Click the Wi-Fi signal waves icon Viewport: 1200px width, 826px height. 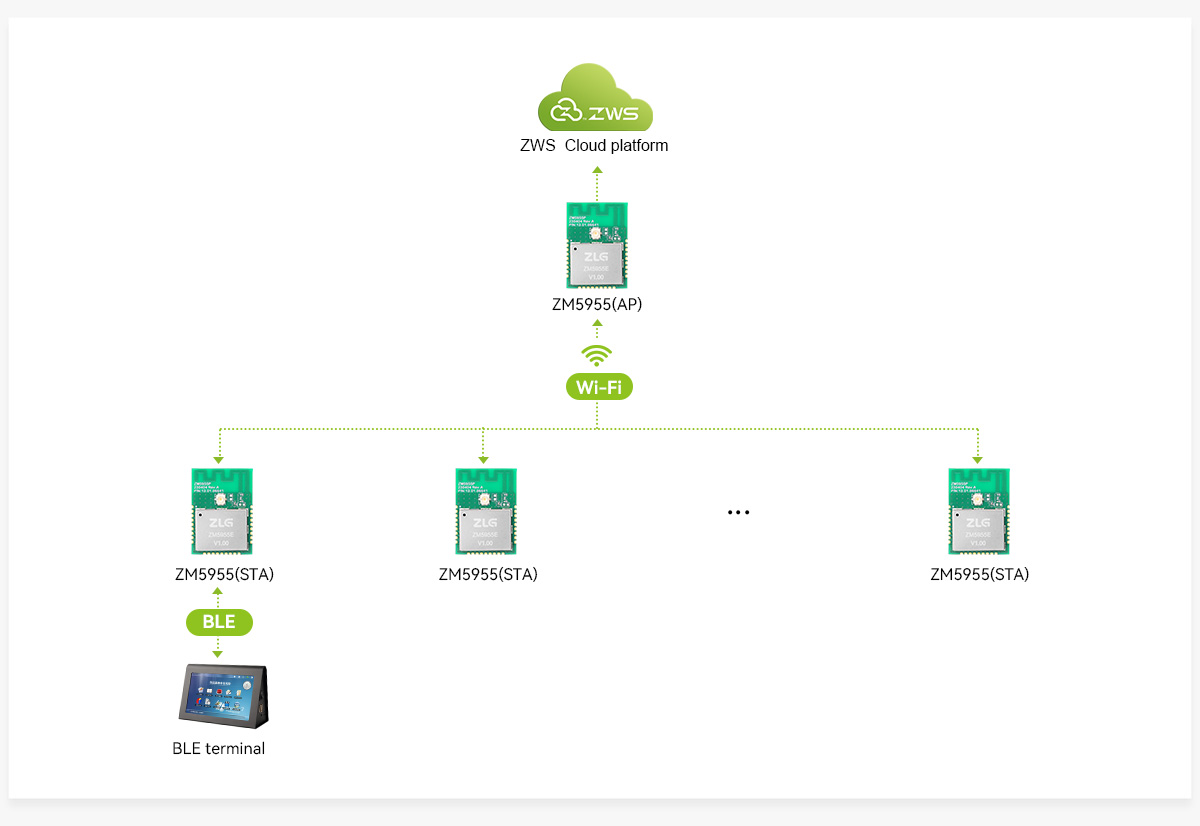(x=597, y=355)
